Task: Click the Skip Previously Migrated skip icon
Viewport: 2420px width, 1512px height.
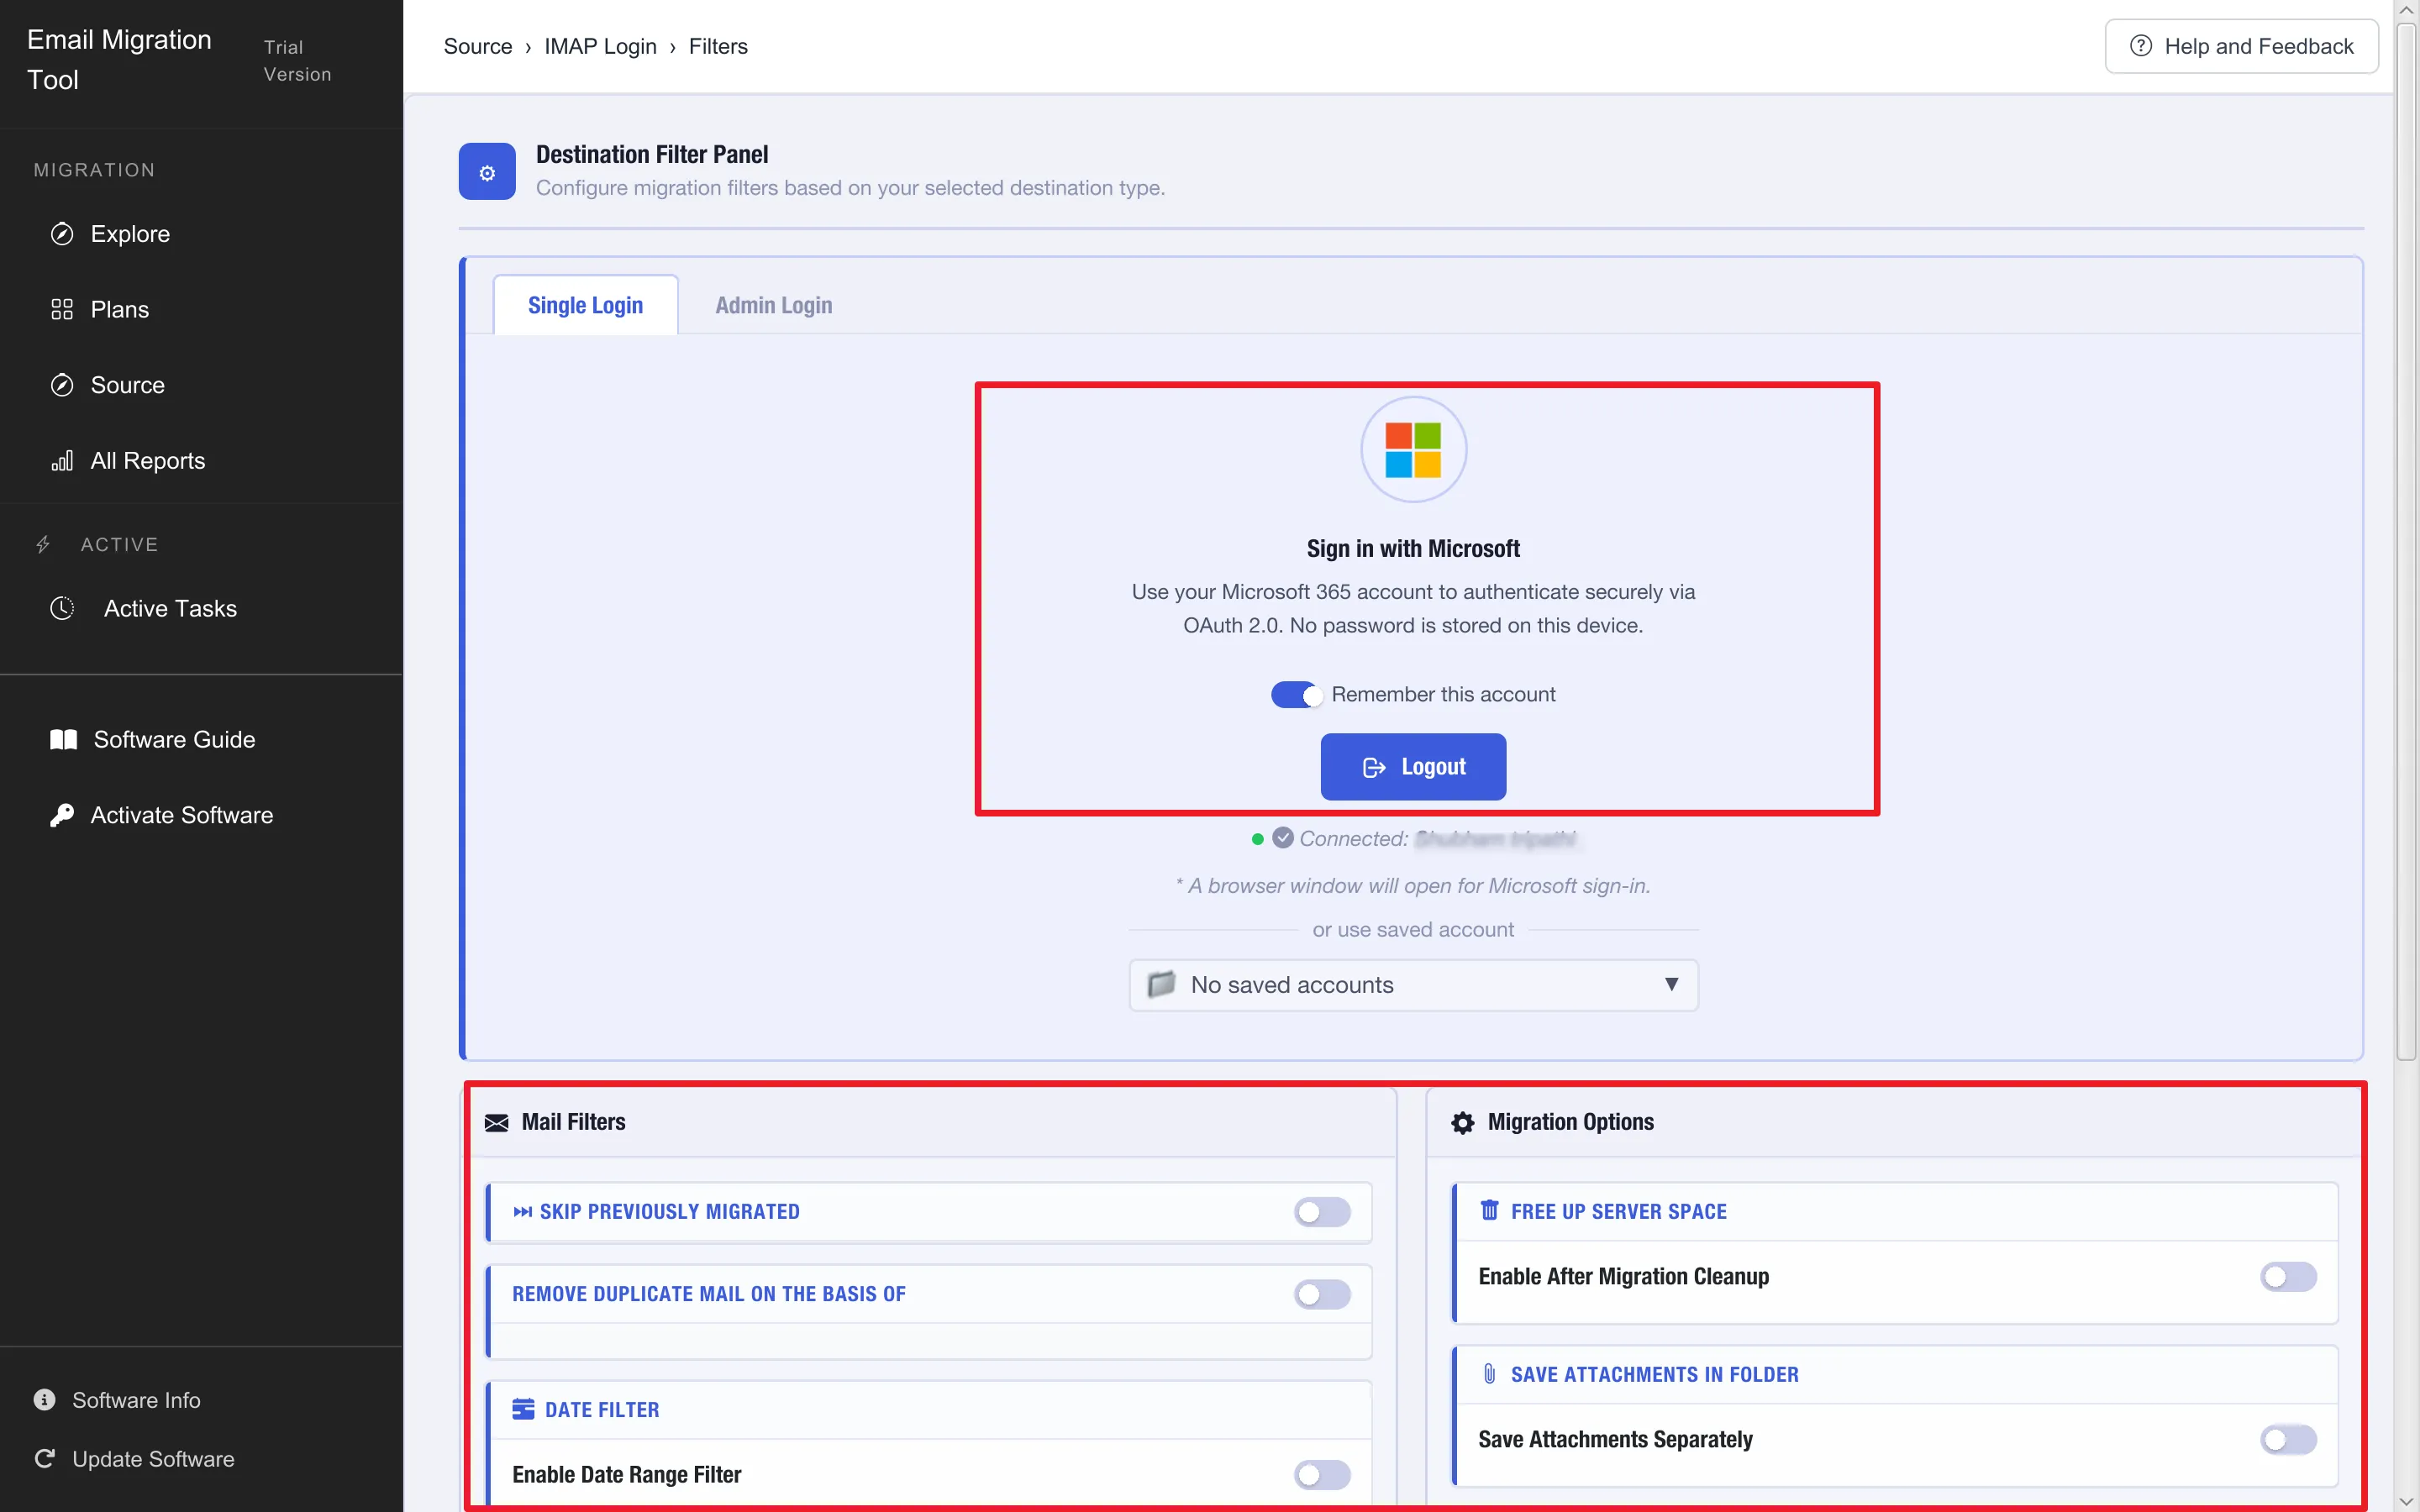Action: click(522, 1211)
